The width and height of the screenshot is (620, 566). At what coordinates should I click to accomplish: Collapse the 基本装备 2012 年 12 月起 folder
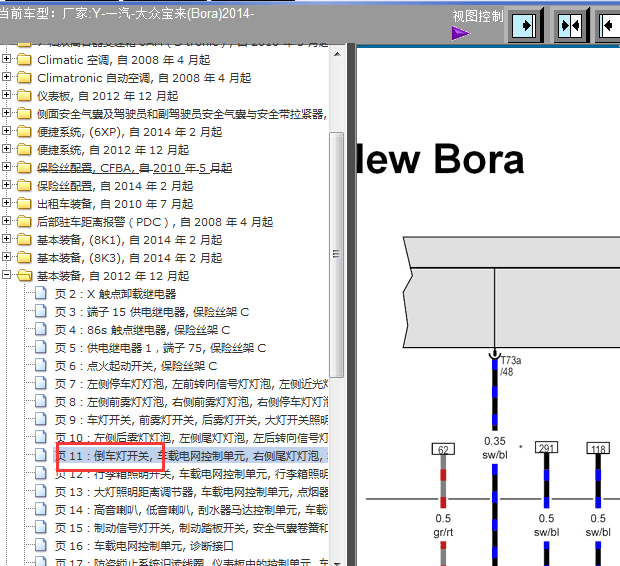[7, 276]
